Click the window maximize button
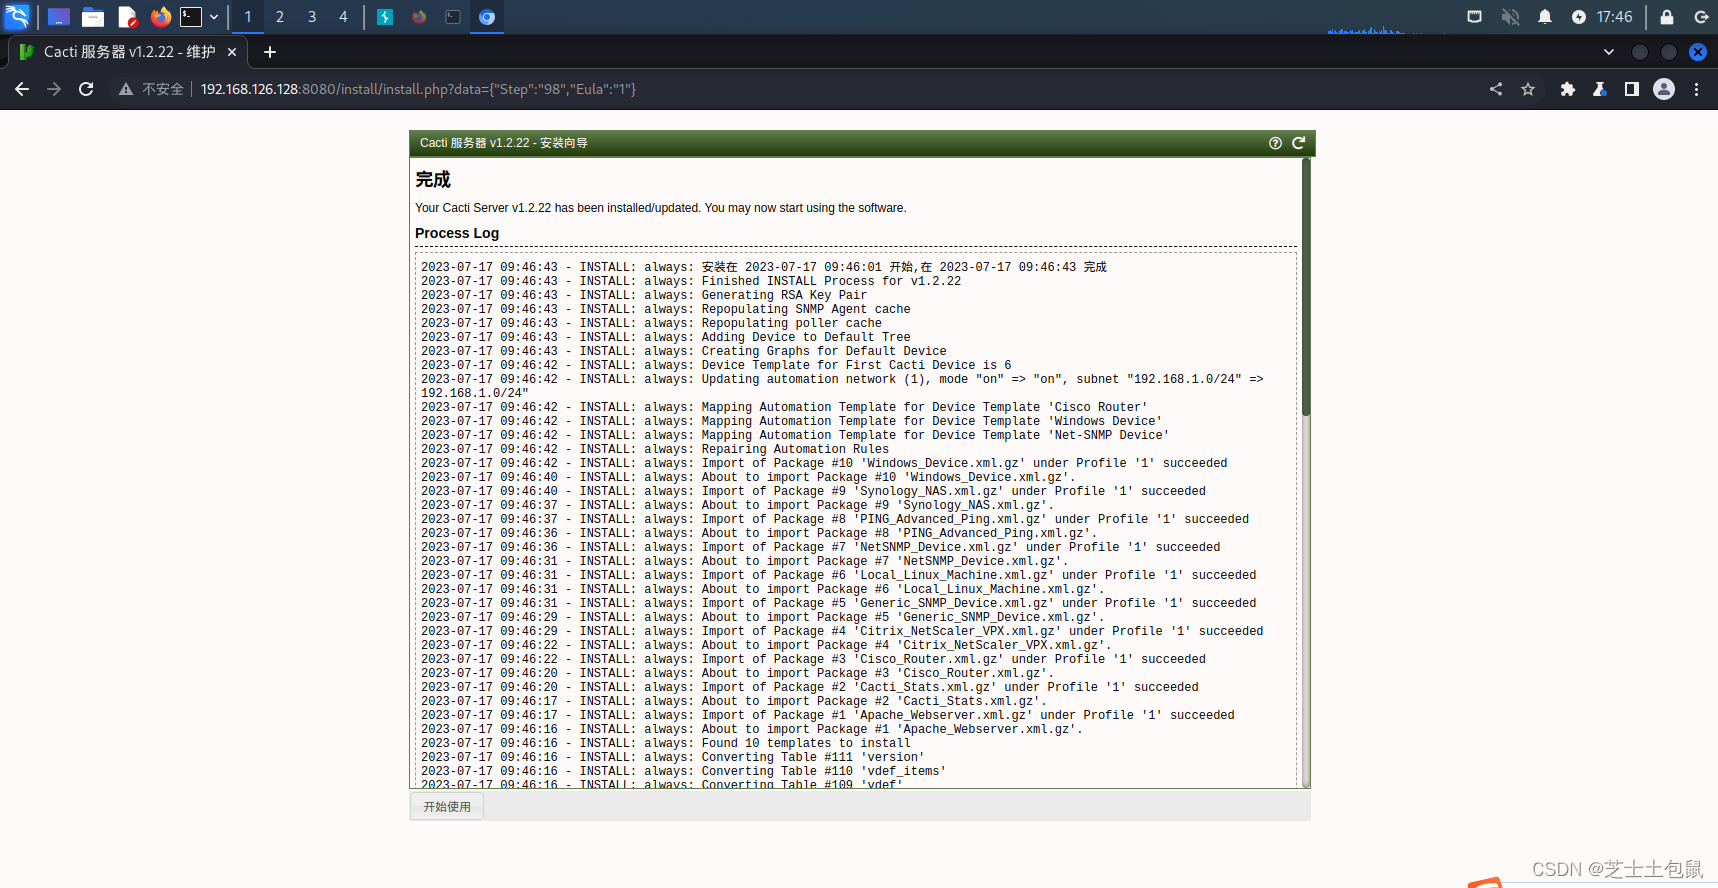 1669,52
